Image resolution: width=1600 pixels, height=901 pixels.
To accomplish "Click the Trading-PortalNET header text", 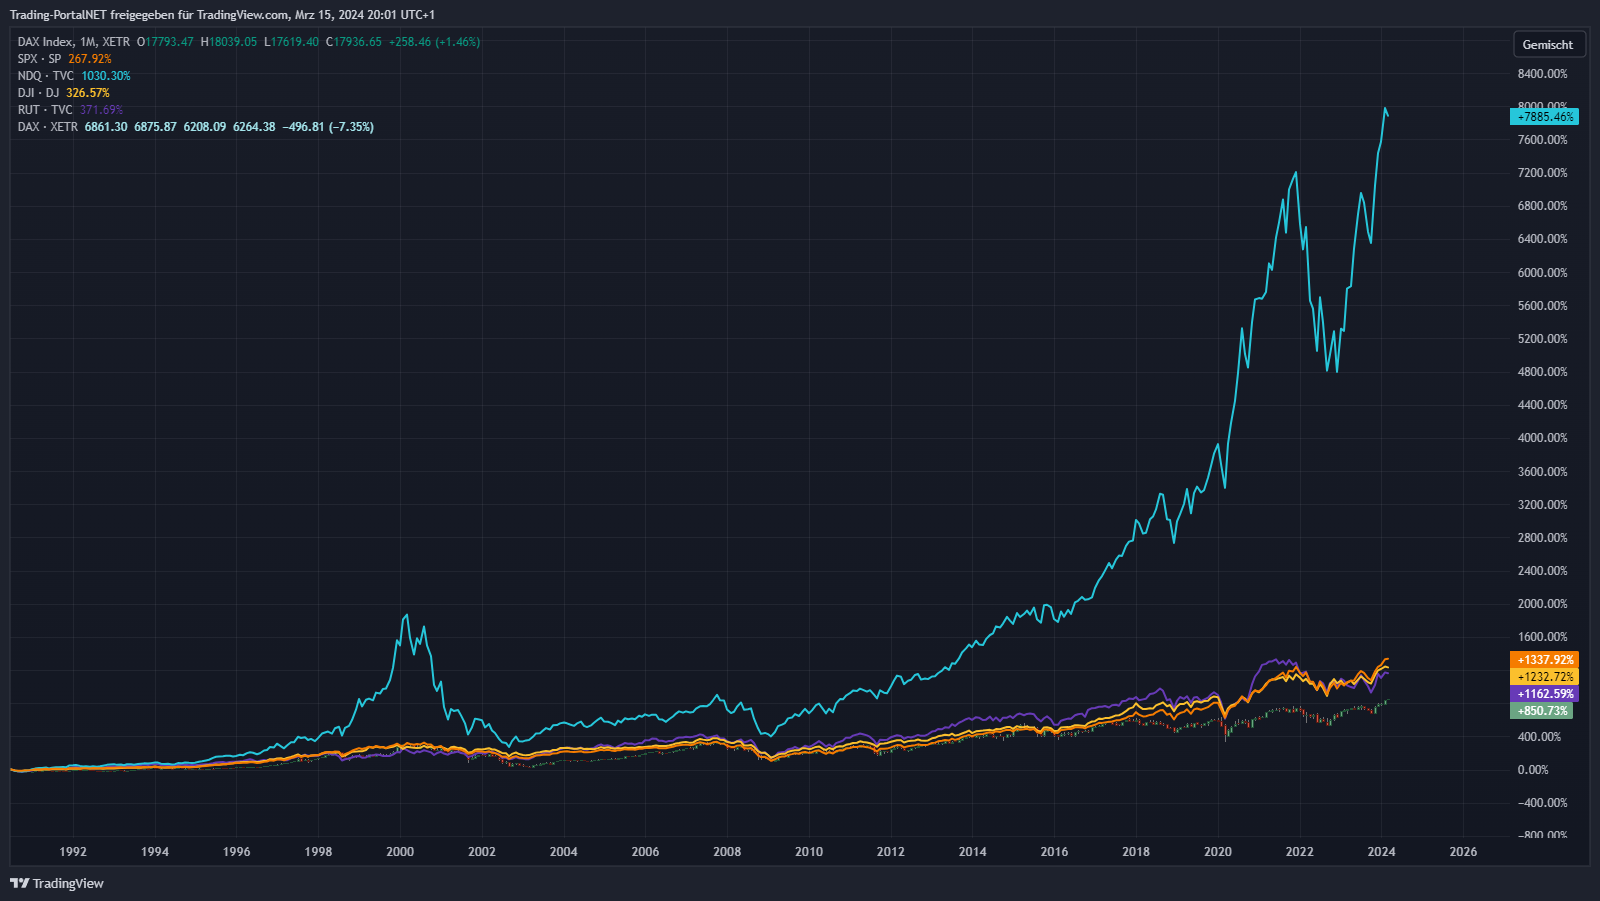I will pos(222,15).
